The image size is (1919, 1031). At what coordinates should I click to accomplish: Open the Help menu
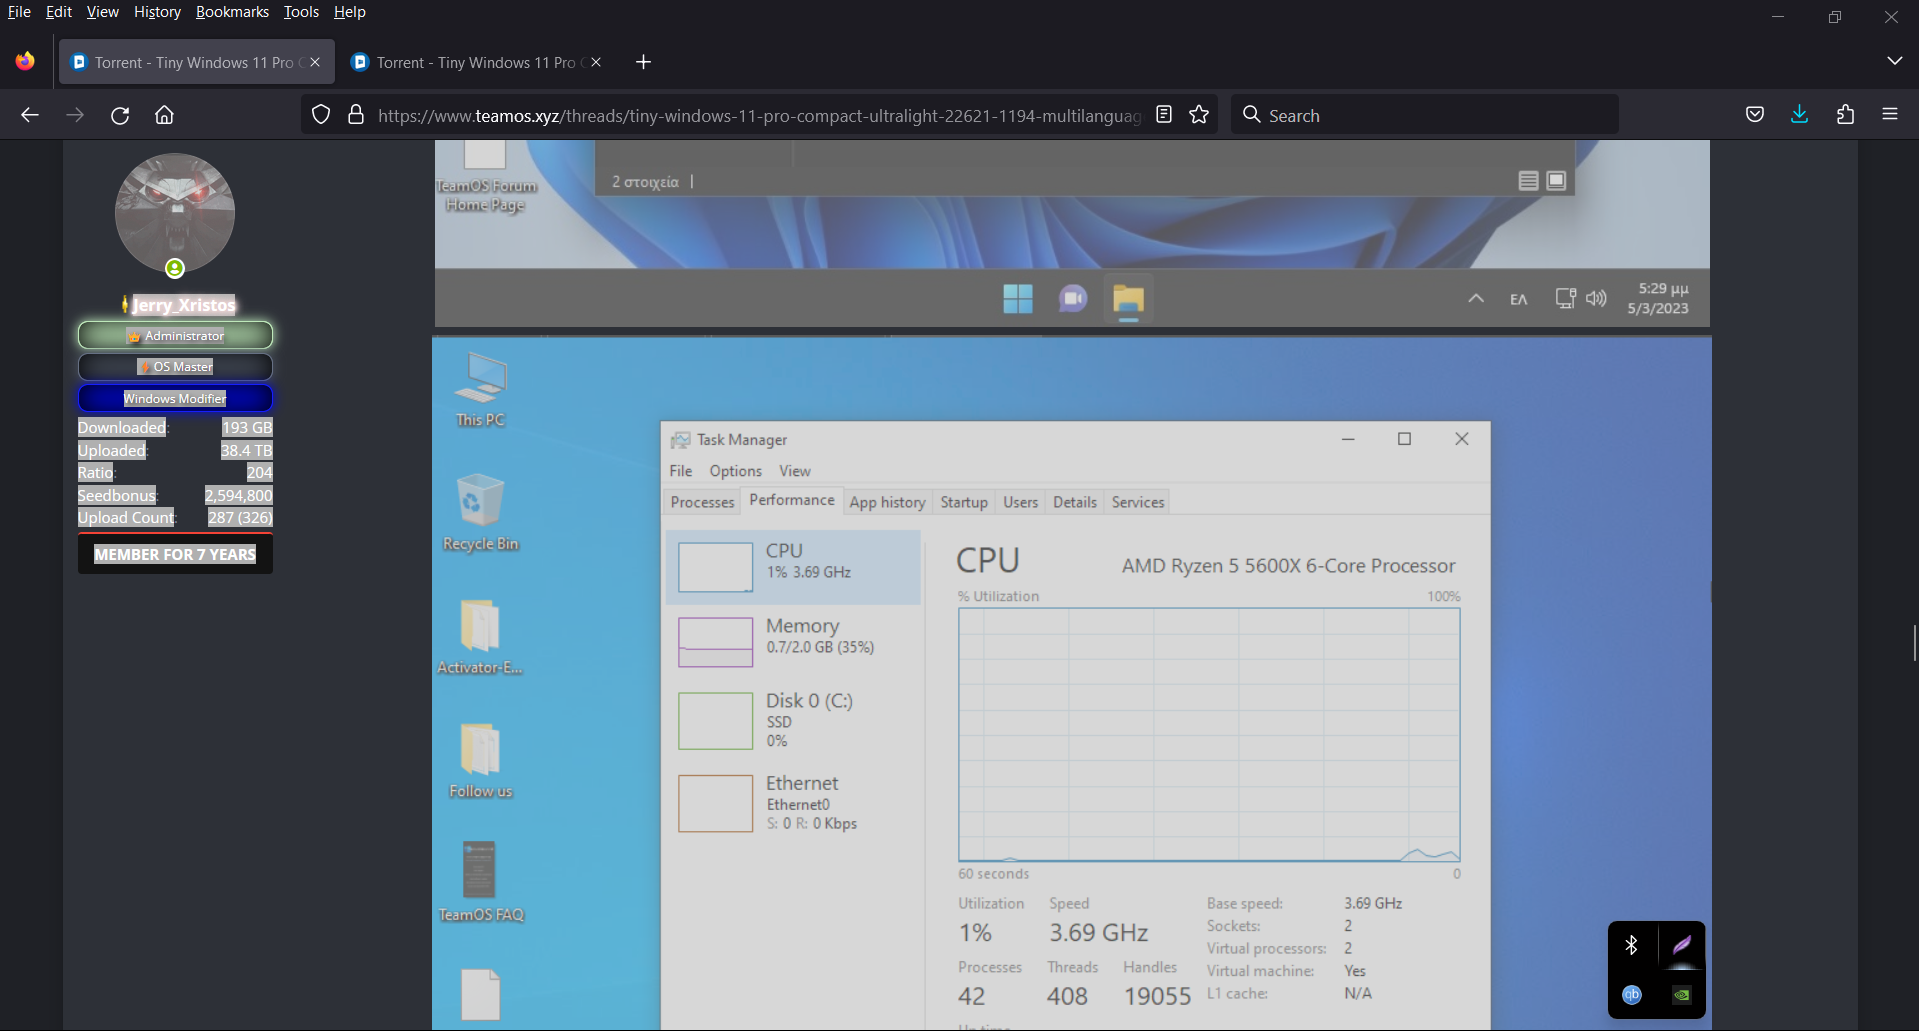click(x=349, y=12)
